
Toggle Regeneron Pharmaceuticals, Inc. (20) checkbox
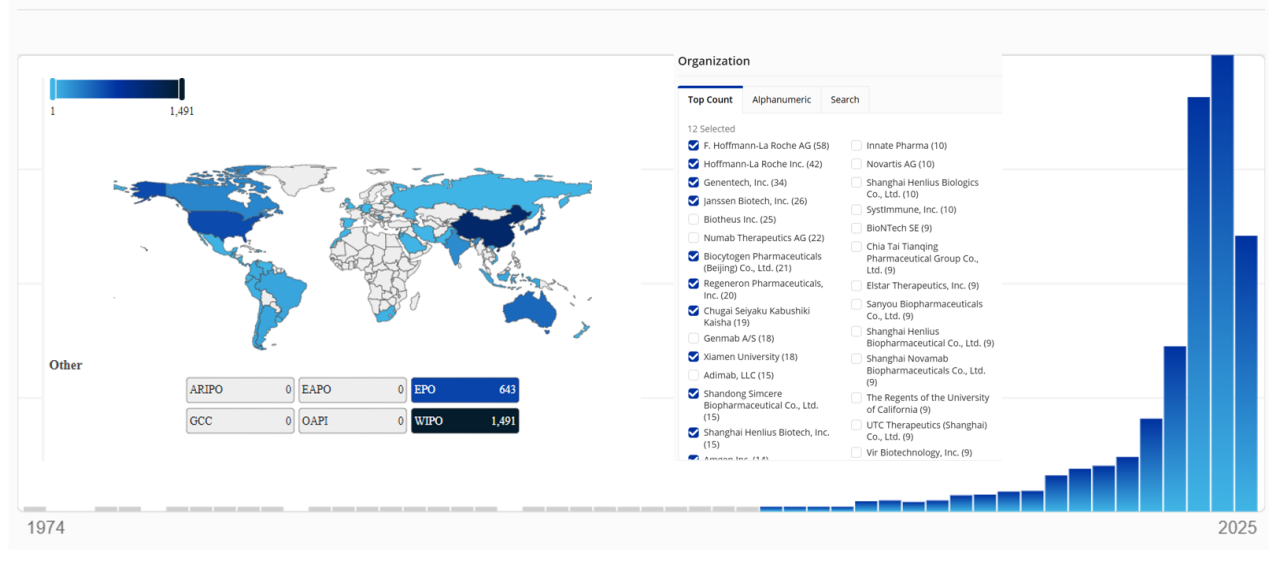pyautogui.click(x=694, y=284)
